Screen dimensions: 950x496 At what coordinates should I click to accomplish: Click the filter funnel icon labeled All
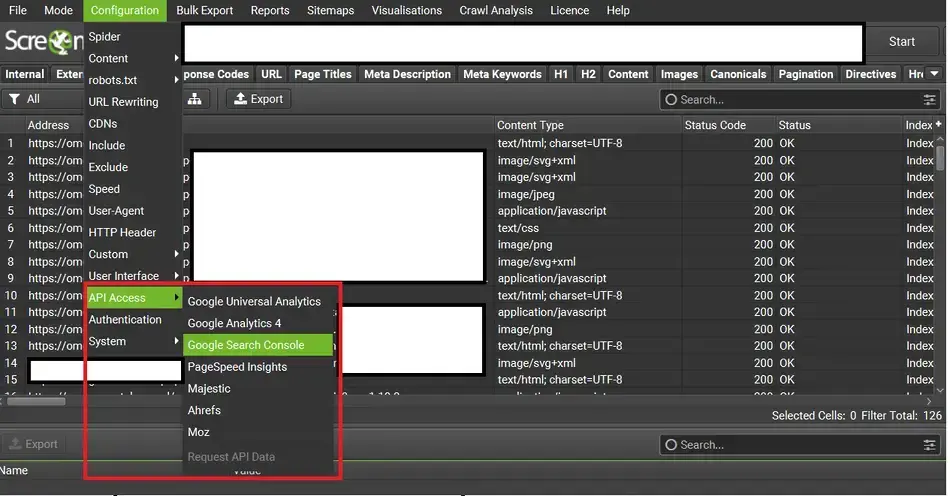[x=15, y=99]
